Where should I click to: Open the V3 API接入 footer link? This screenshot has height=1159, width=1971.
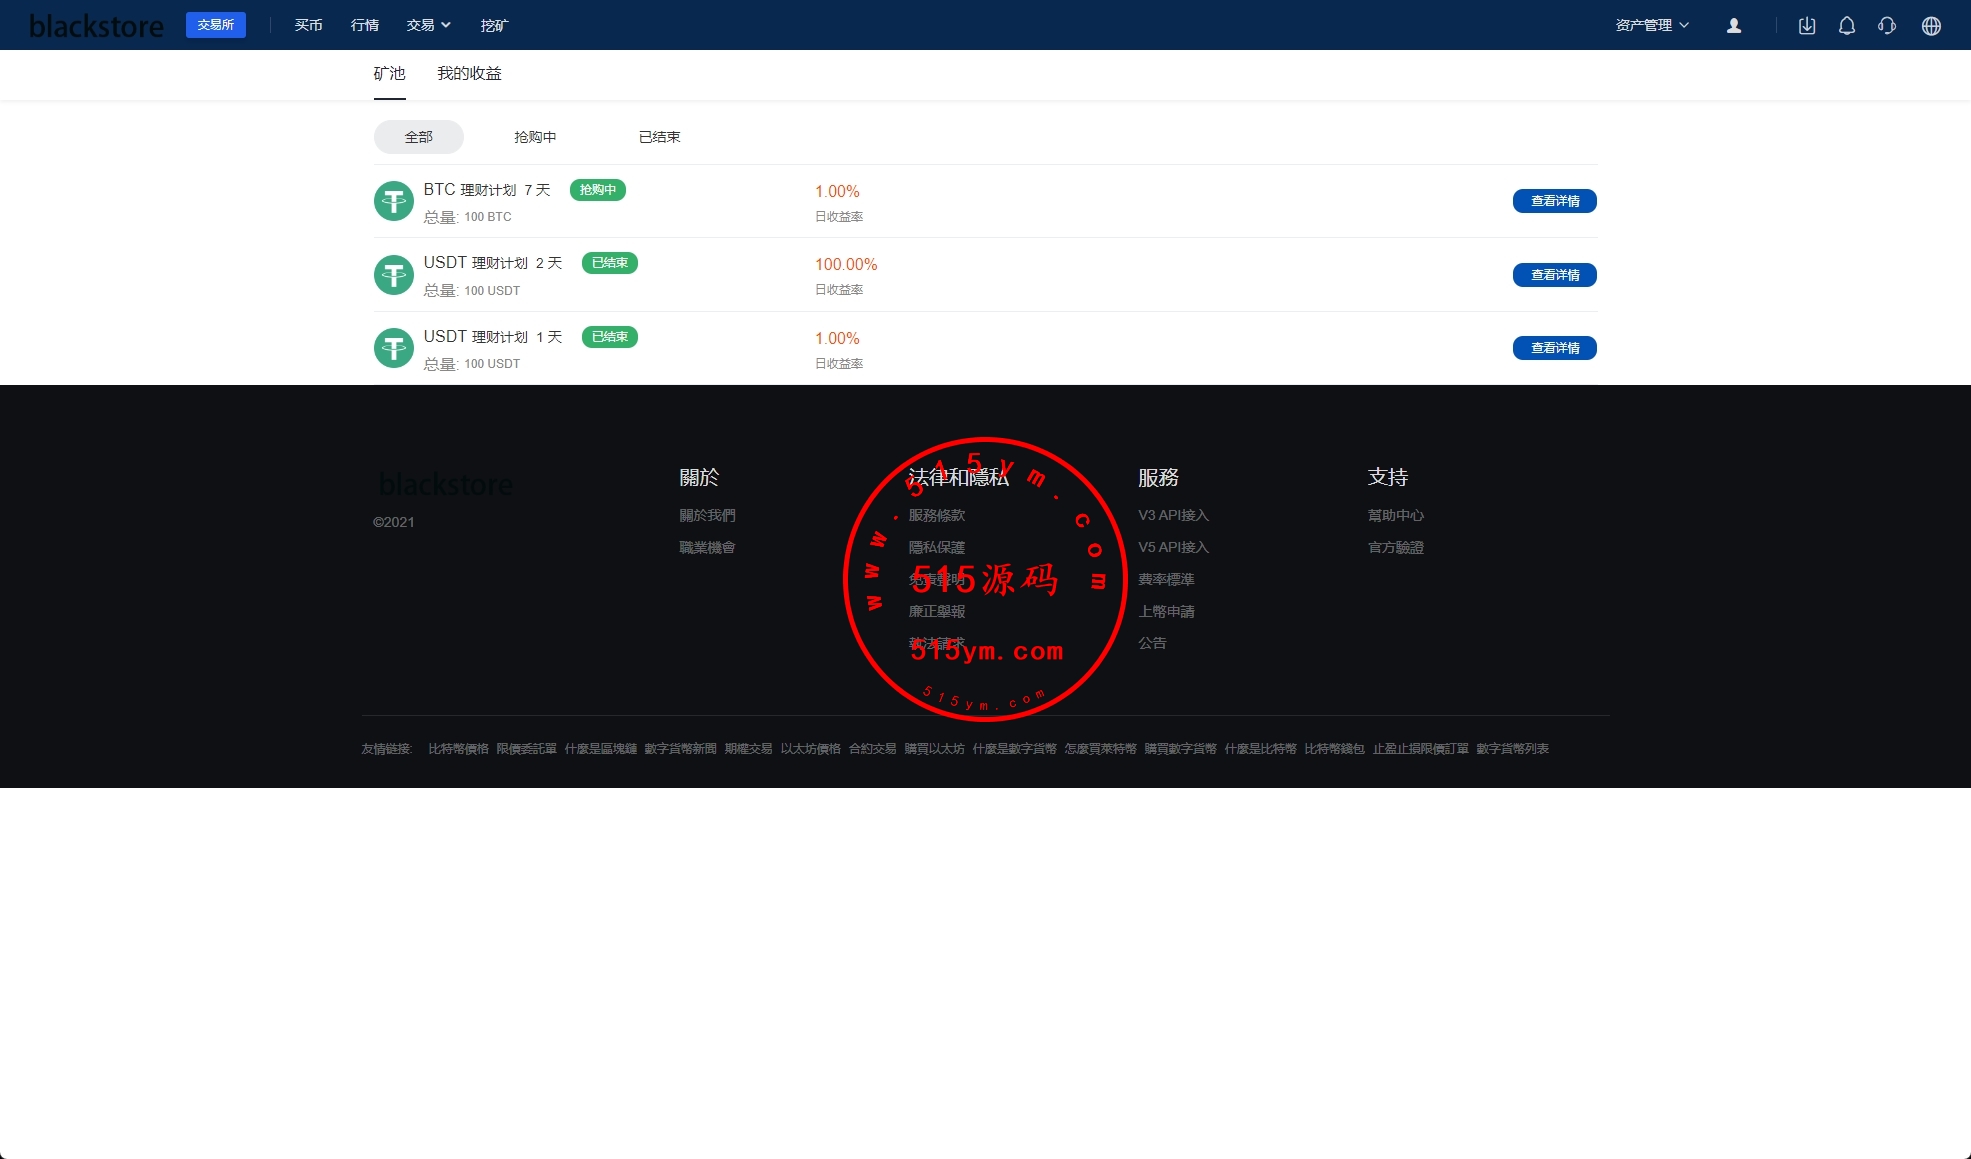[1173, 515]
